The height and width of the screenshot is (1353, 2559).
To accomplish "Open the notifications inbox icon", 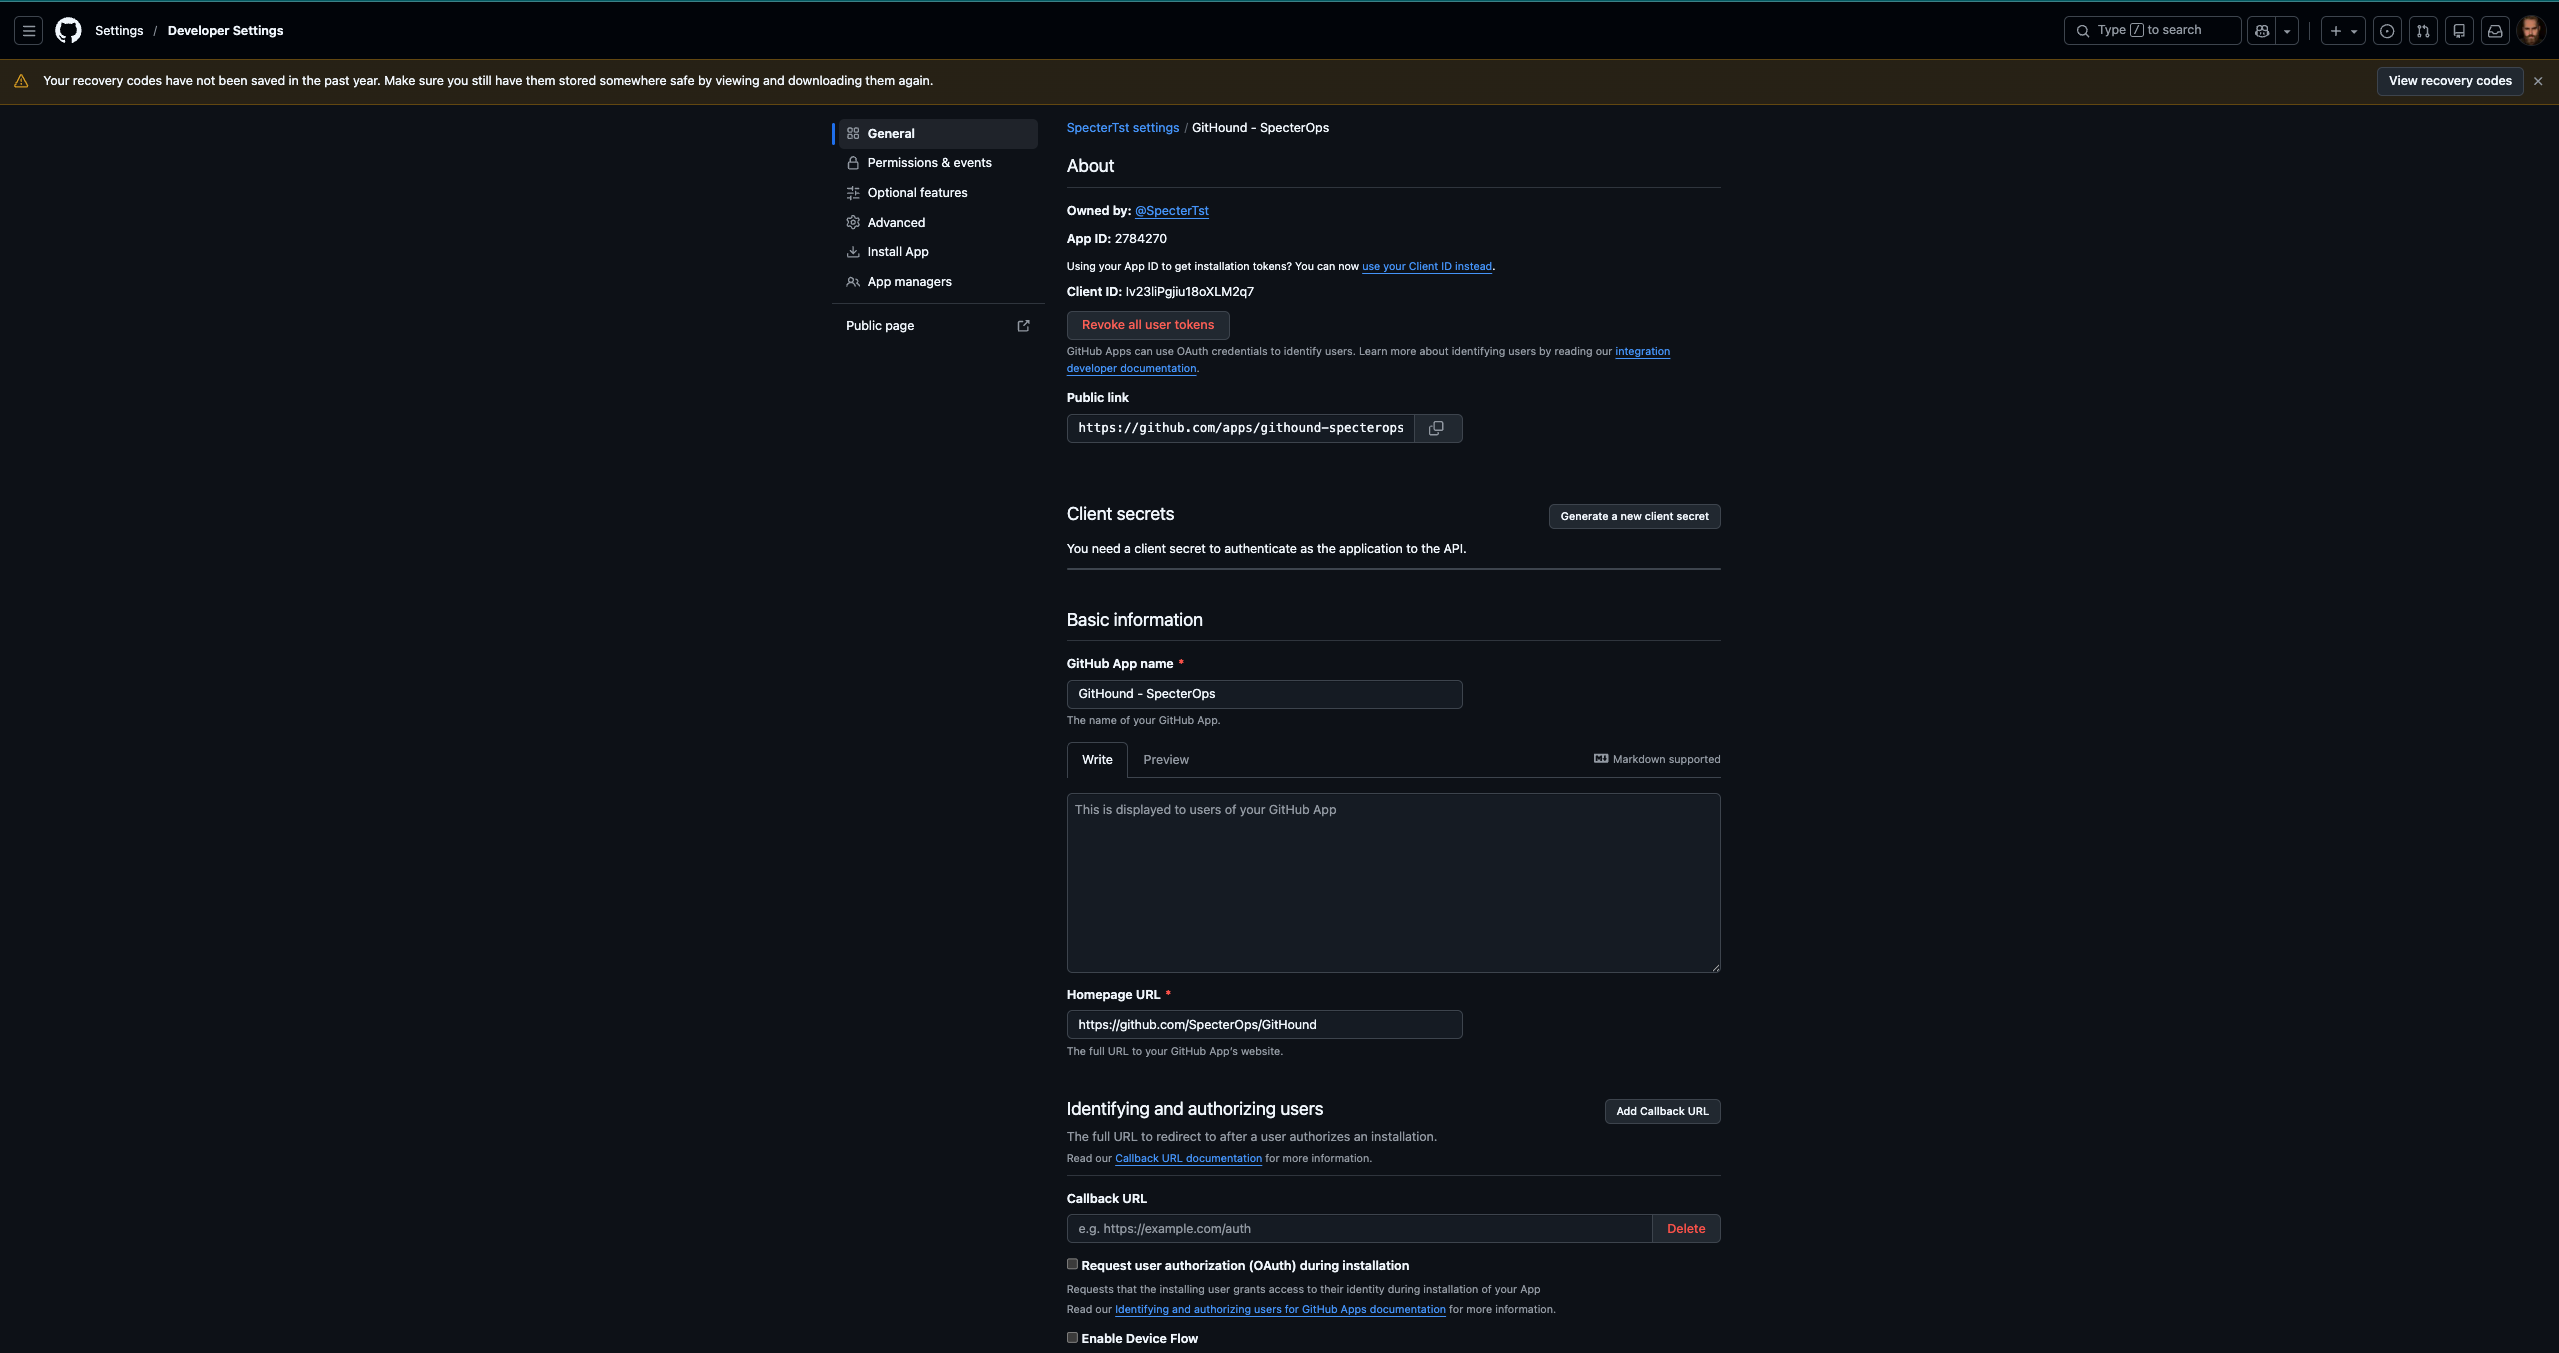I will coord(2494,30).
